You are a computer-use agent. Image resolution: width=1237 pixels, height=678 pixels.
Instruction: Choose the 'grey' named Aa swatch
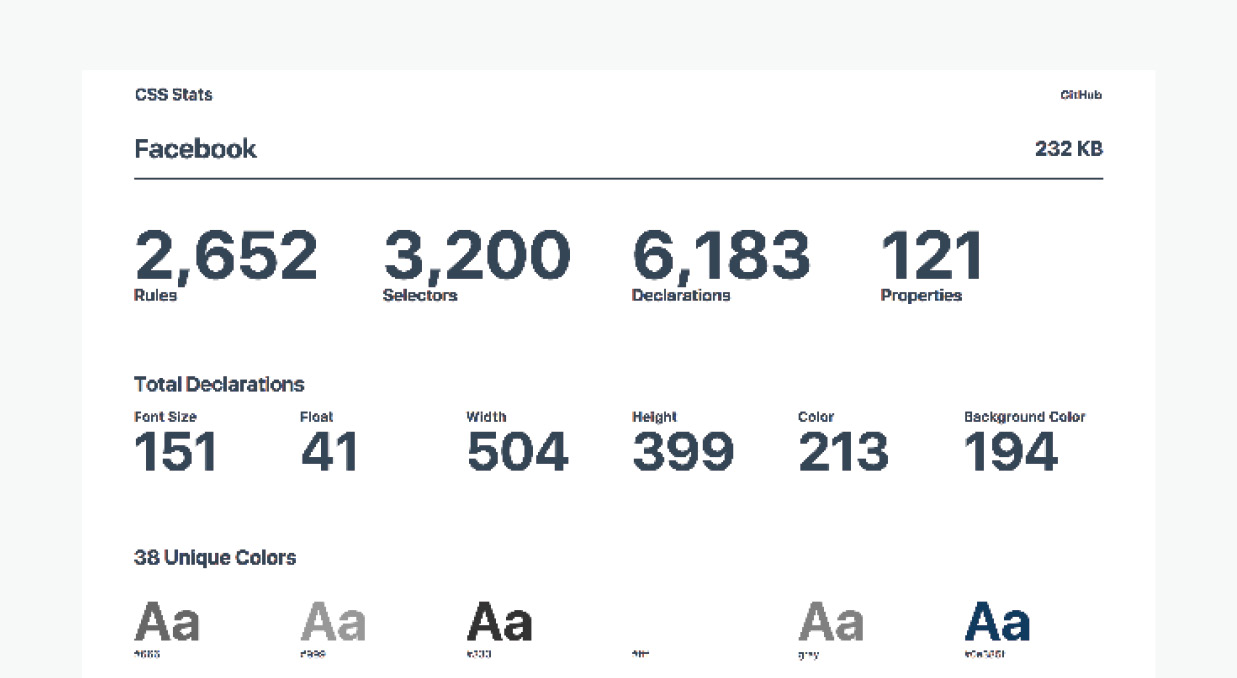[x=831, y=622]
